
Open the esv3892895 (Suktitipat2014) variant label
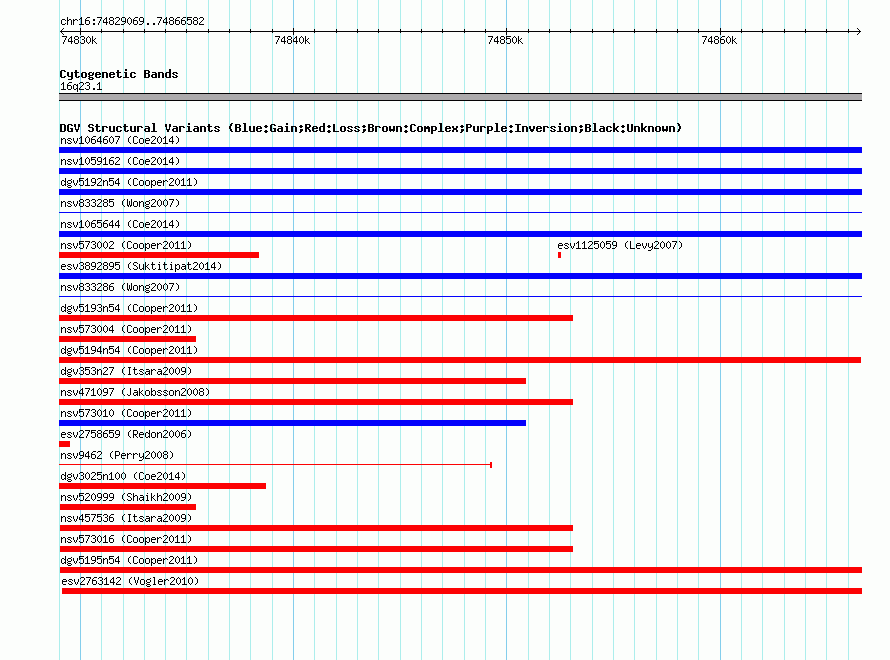[x=141, y=266]
